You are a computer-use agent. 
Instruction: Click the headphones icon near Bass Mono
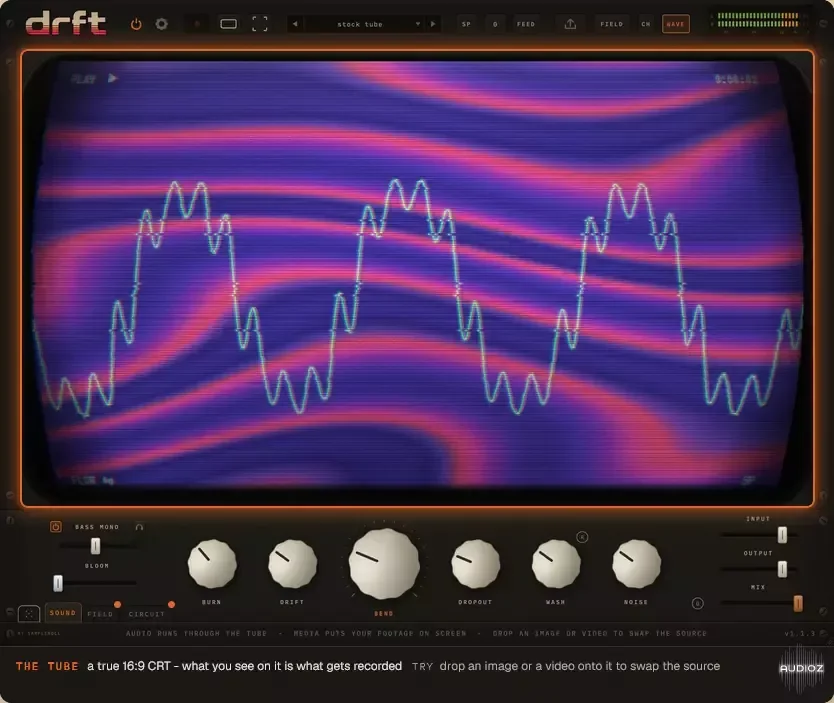click(139, 527)
